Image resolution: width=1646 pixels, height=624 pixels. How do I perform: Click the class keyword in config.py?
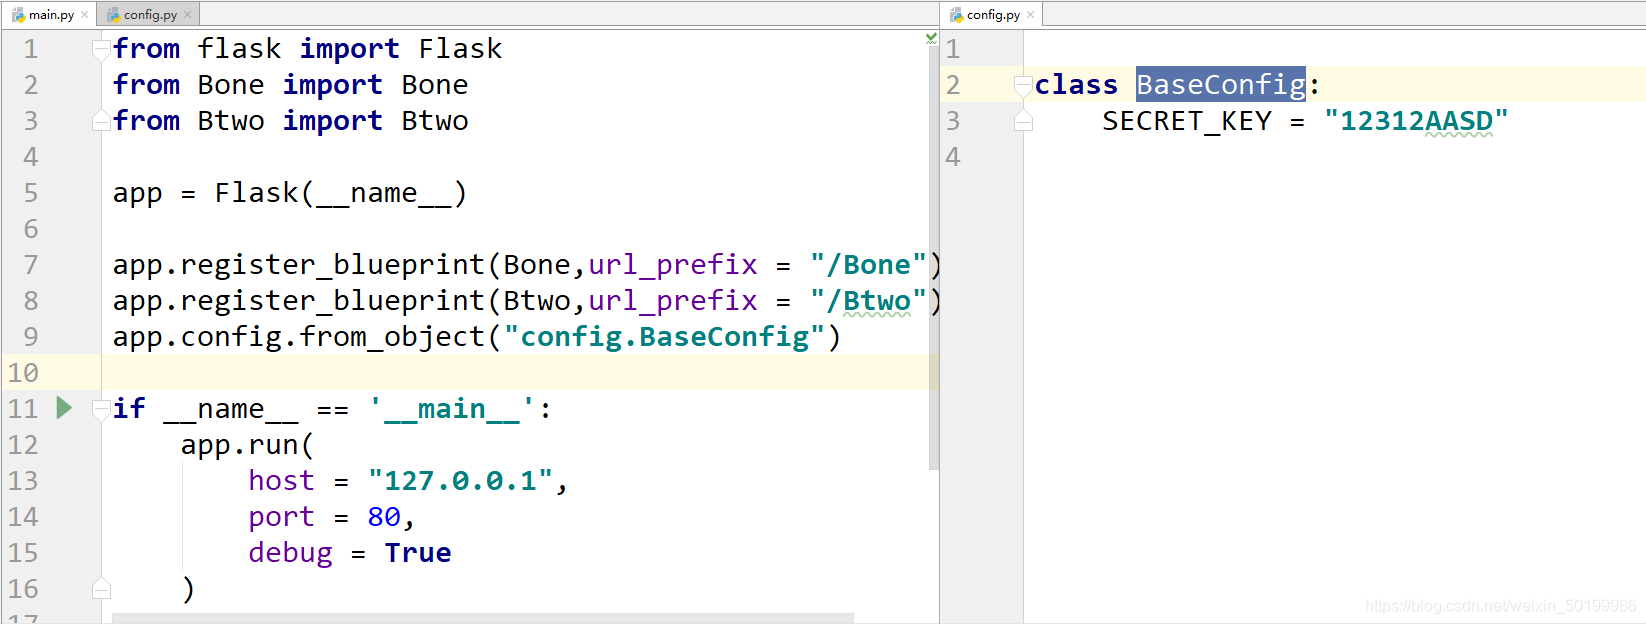pyautogui.click(x=1076, y=85)
